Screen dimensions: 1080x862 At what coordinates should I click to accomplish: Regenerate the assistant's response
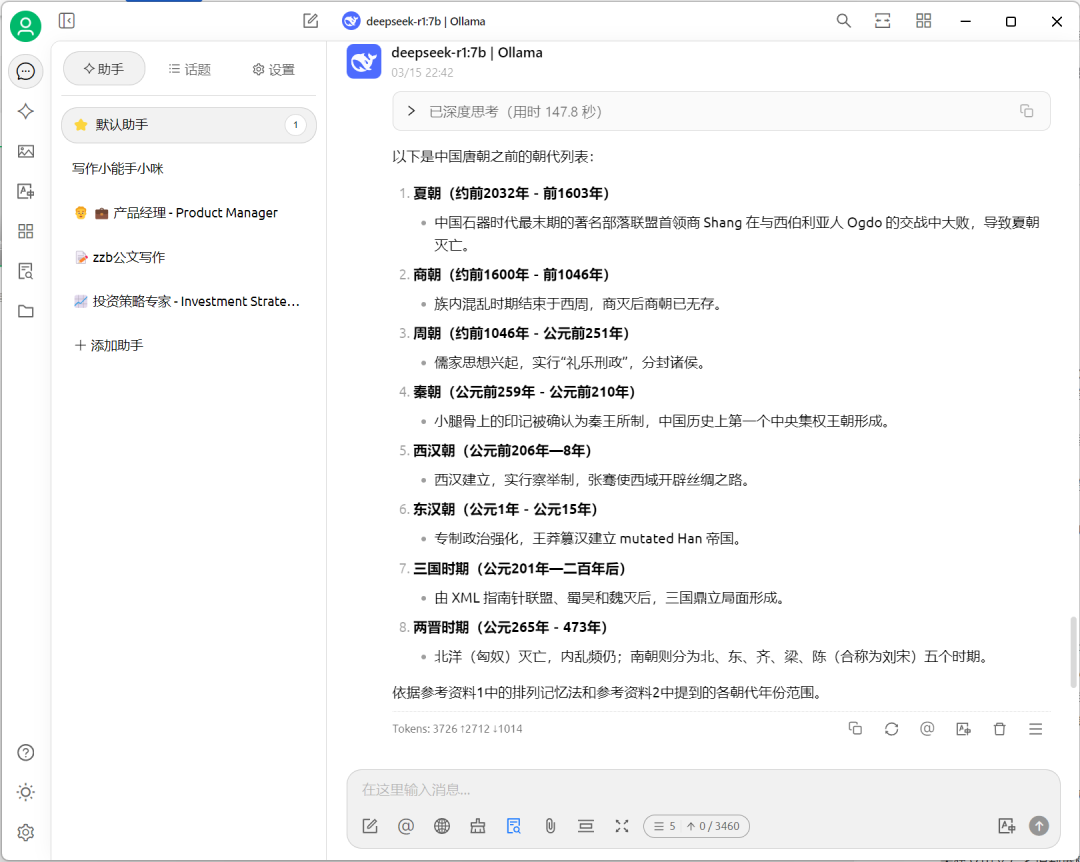pos(891,728)
